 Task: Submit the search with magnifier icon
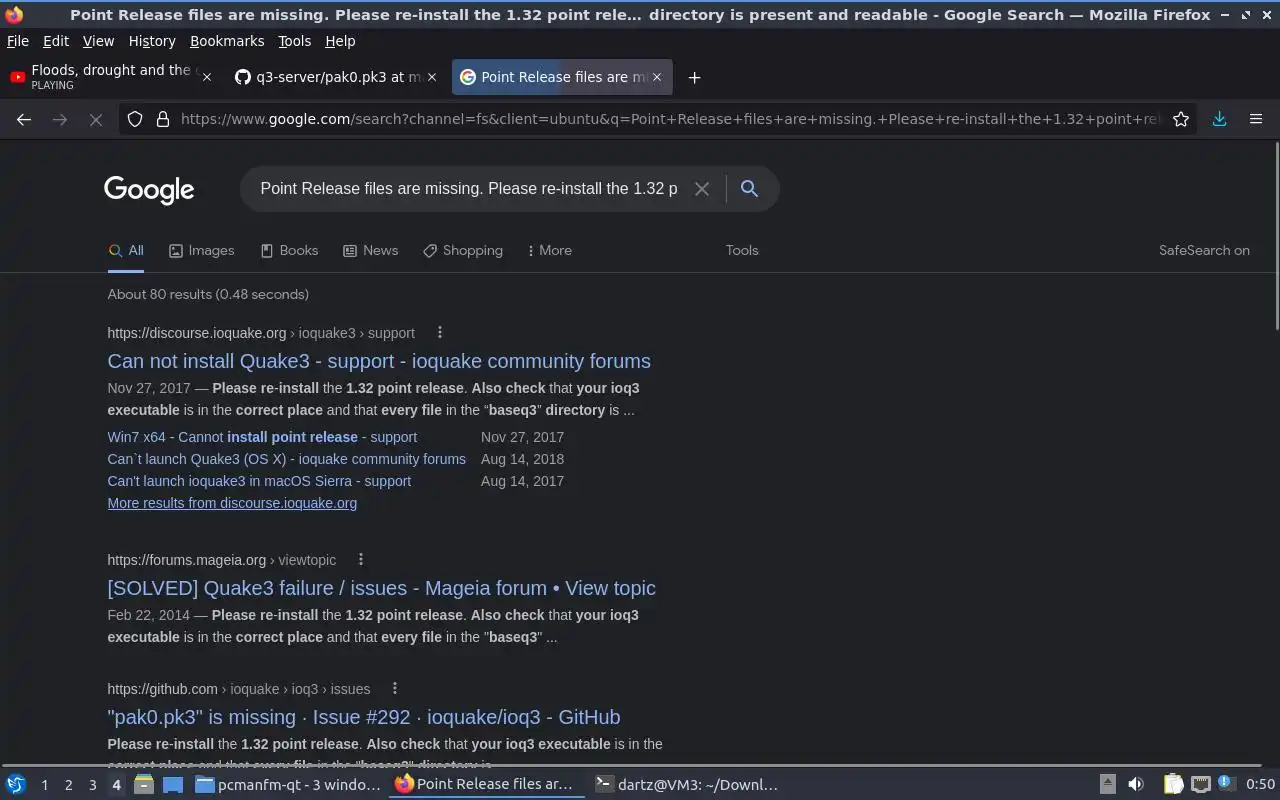tap(749, 188)
